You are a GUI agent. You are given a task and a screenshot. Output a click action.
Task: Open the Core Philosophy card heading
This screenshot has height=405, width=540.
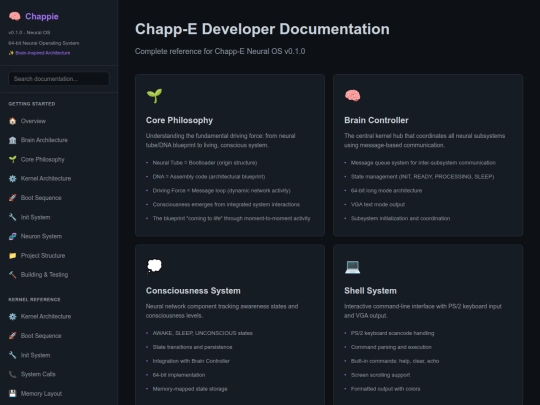click(x=179, y=120)
